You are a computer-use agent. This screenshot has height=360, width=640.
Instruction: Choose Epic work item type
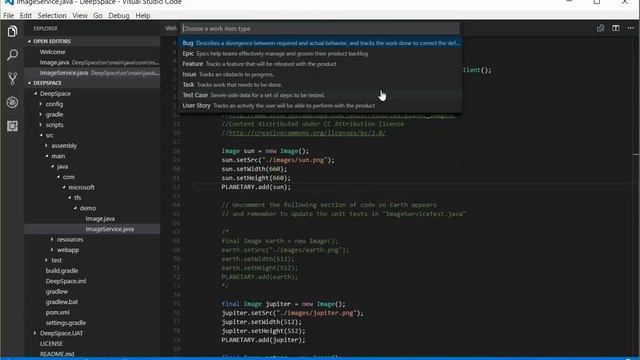320,53
